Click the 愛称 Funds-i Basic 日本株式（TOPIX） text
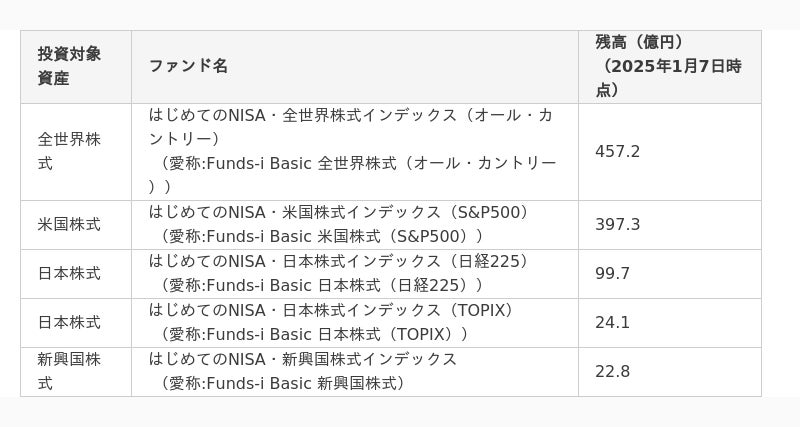Image resolution: width=800 pixels, height=427 pixels. coord(312,335)
